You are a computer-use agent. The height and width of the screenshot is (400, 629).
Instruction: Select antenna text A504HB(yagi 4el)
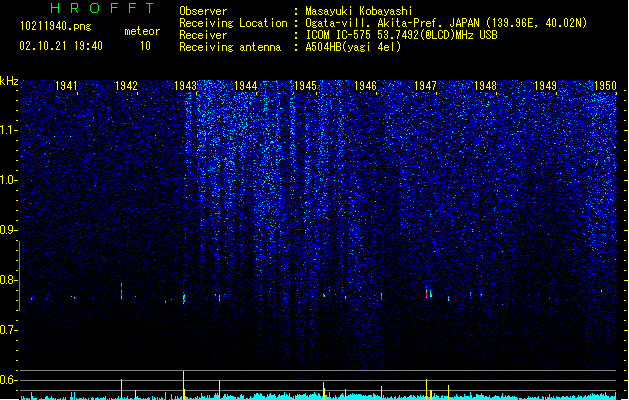[x=353, y=47]
